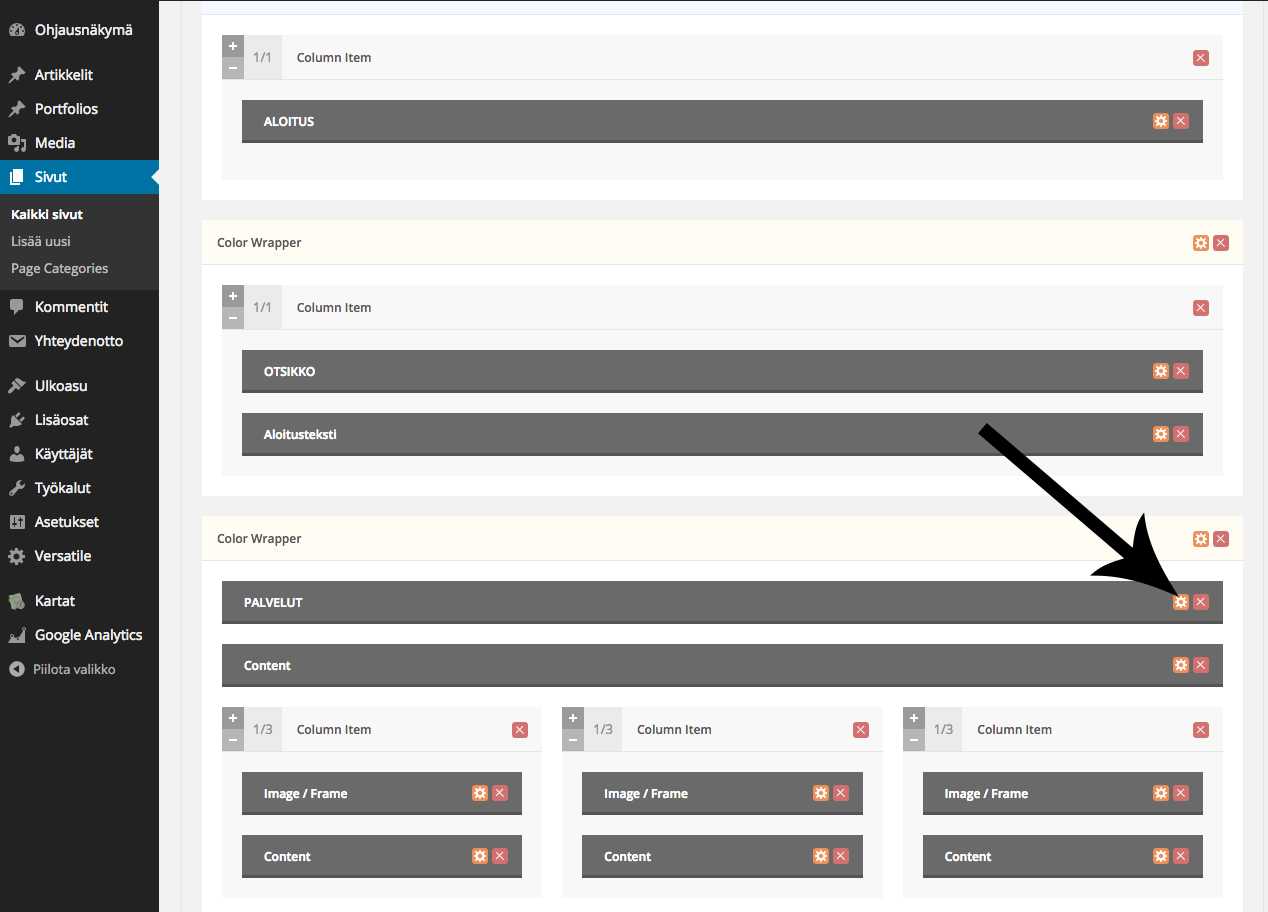
Task: Open Page Categories submenu link
Action: click(x=60, y=268)
